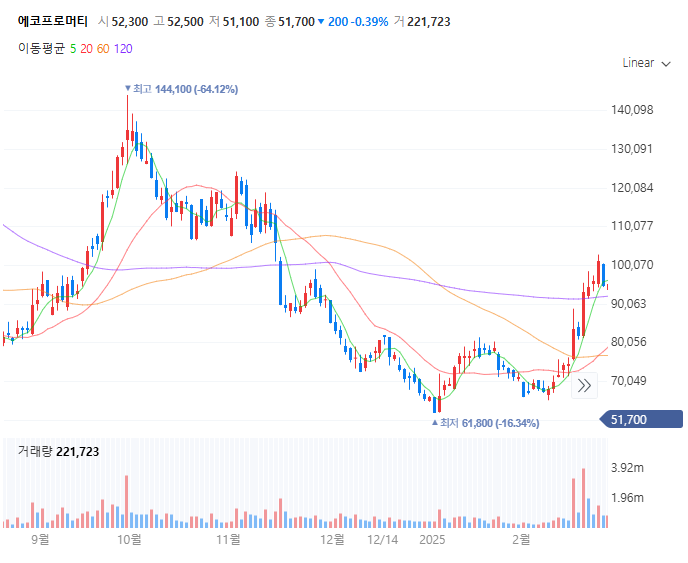Select the 최고 144,100 high marker
This screenshot has height=563, width=688.
tap(181, 89)
